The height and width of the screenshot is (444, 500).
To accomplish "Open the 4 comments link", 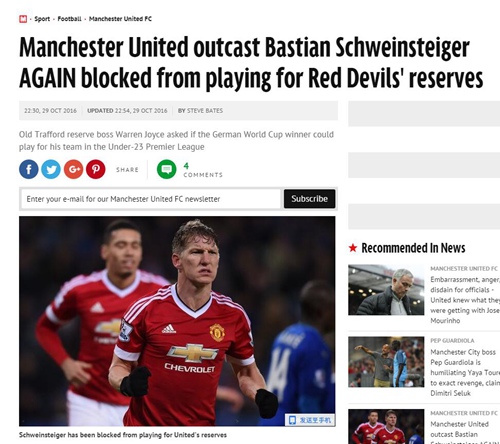I will tap(203, 170).
